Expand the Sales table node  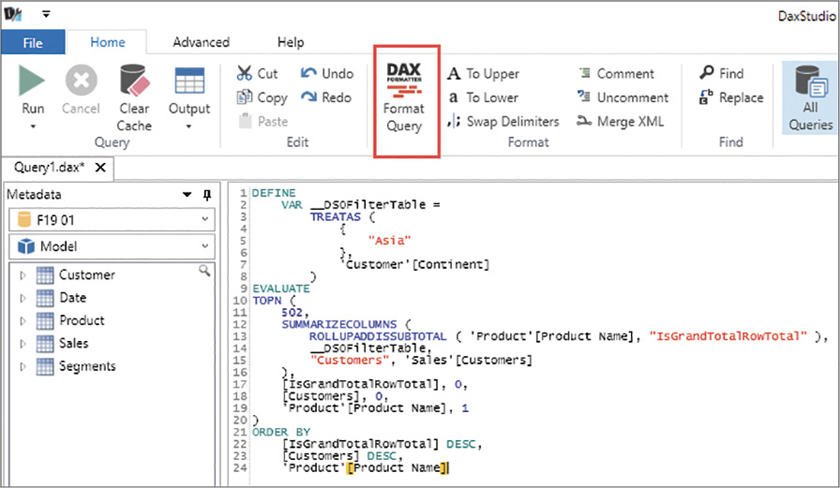[x=22, y=344]
